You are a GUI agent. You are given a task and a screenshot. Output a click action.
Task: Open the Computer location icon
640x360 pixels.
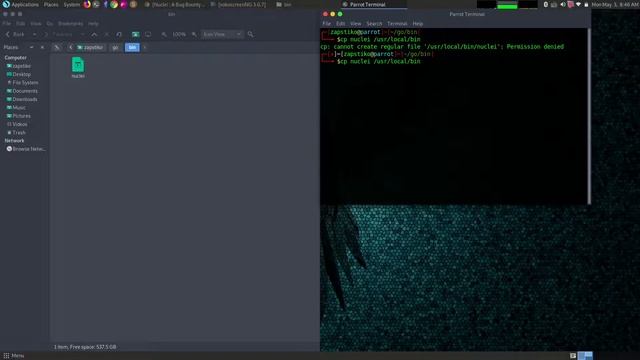tap(148, 35)
